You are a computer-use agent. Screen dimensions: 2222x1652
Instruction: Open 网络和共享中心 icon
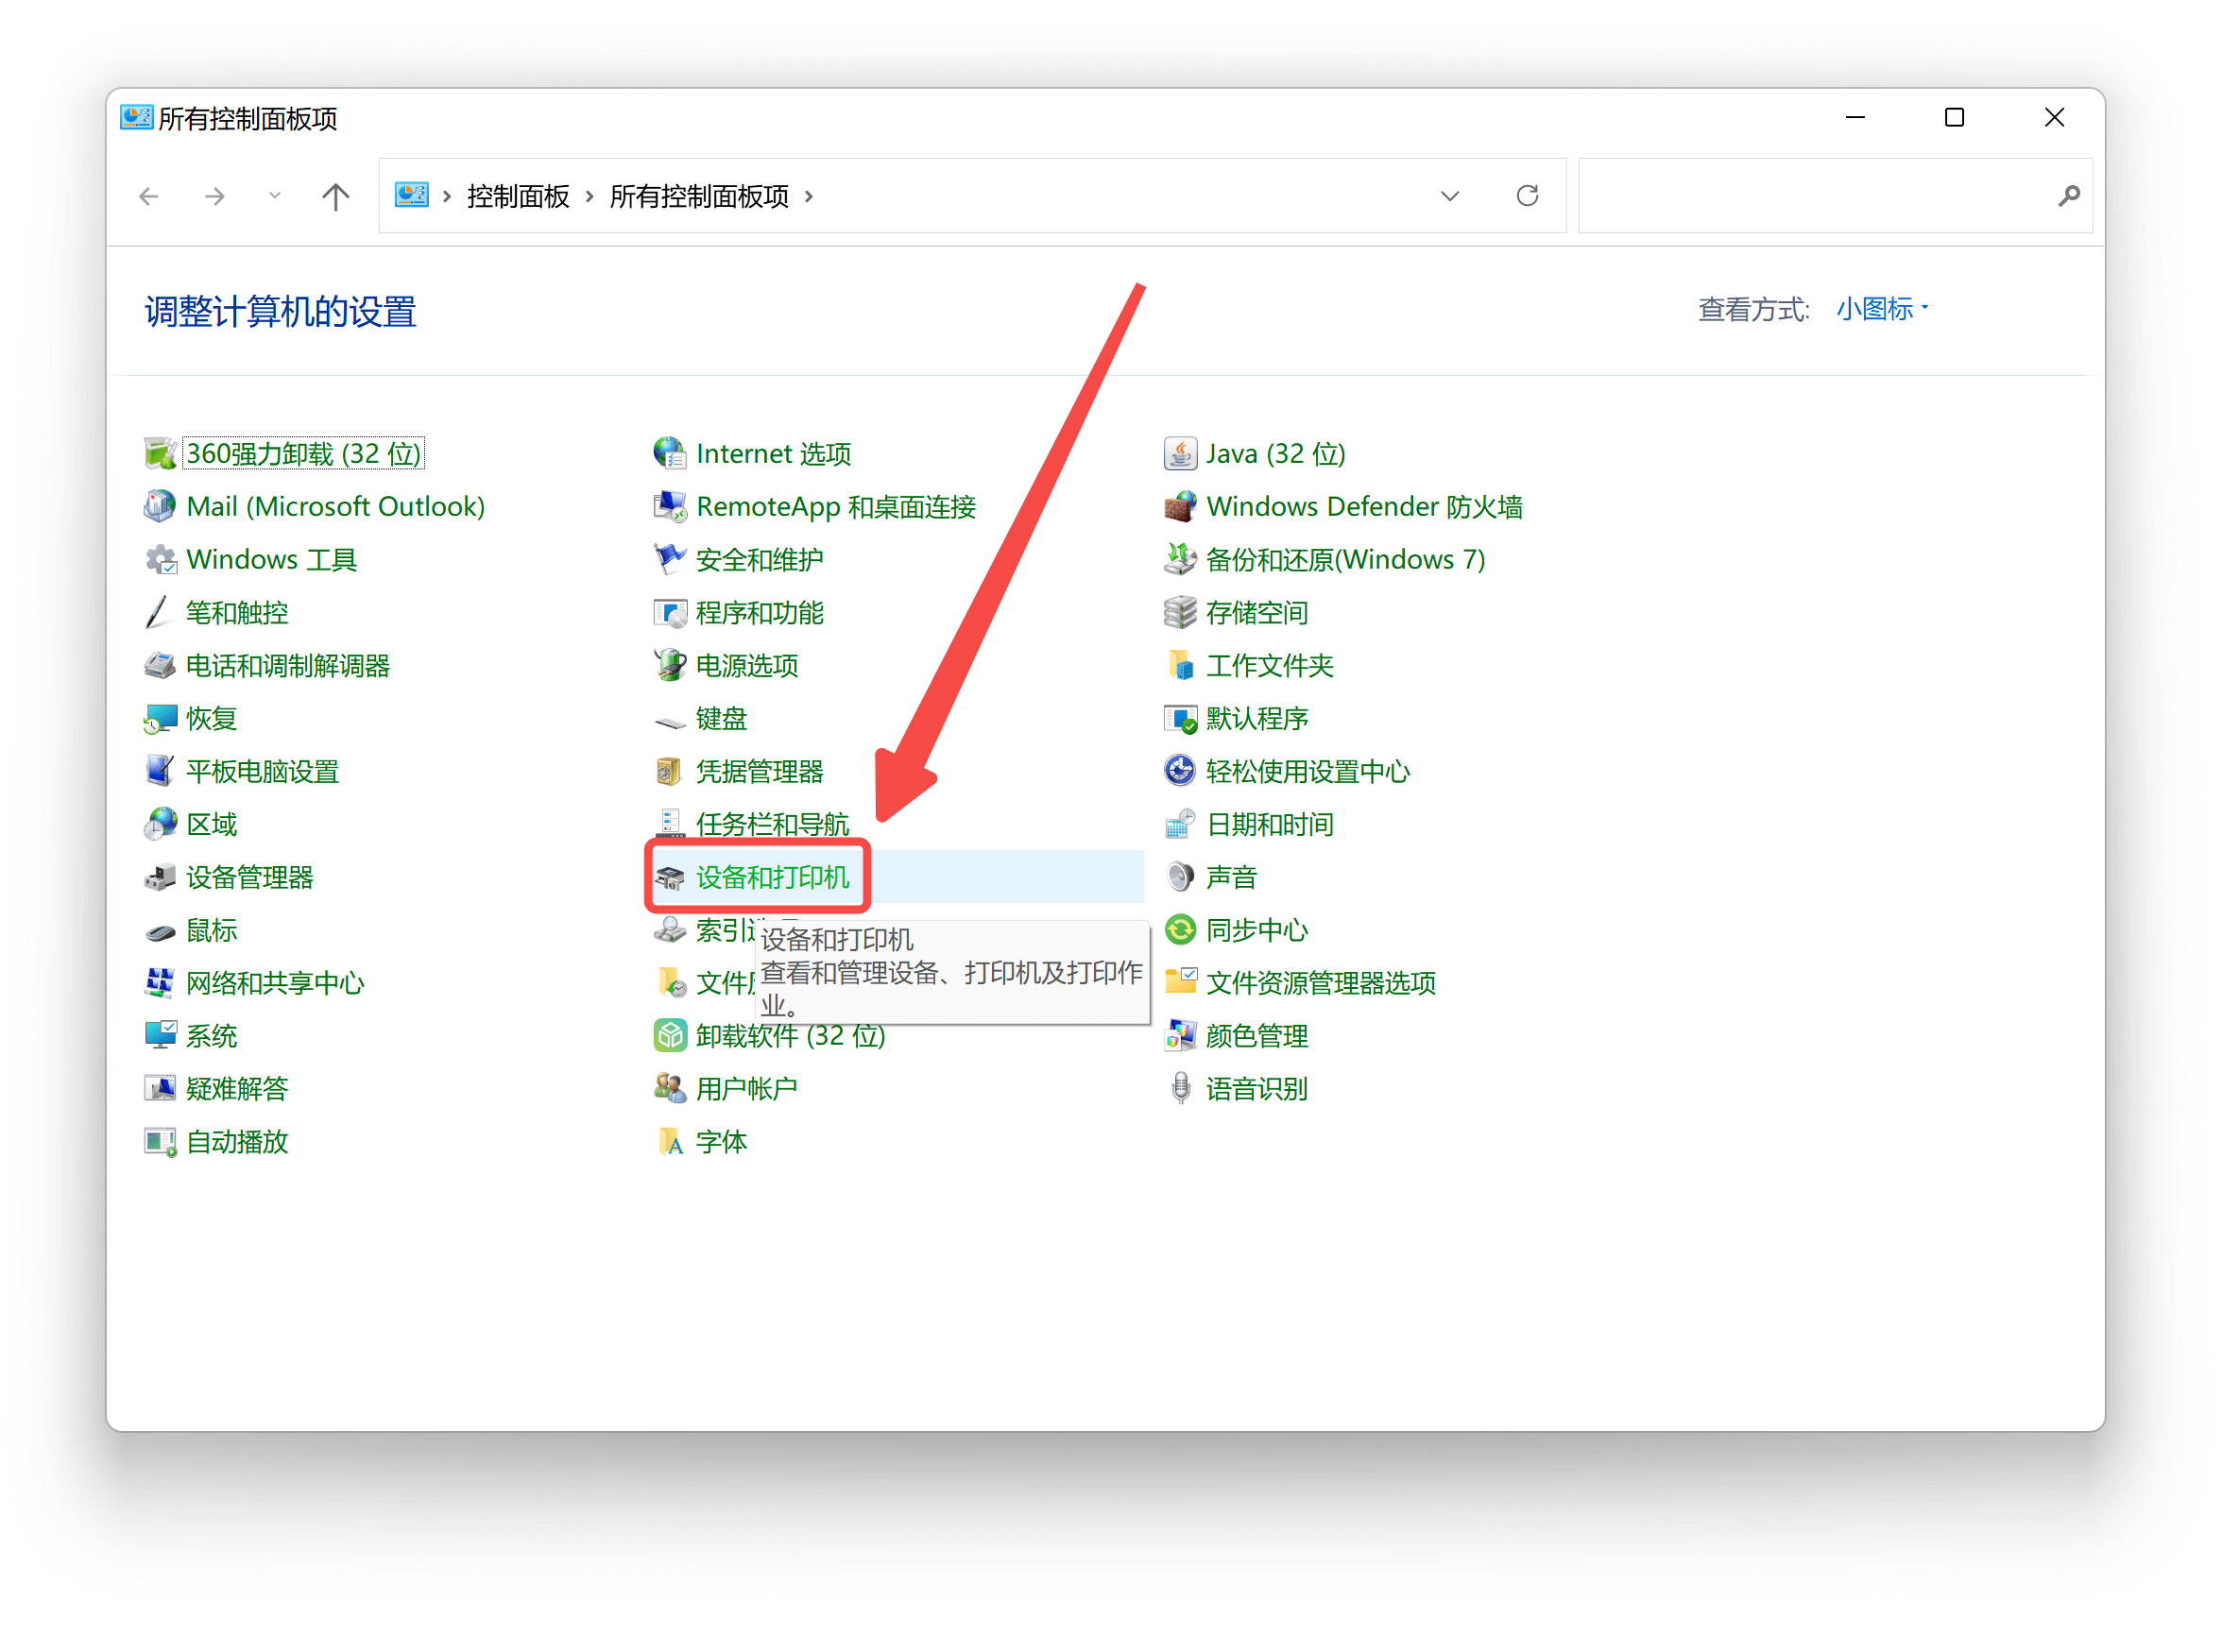click(160, 984)
